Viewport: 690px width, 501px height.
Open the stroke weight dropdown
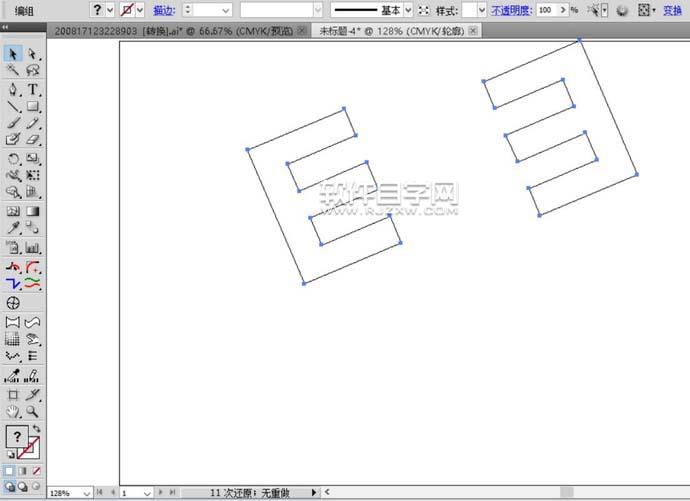226,10
